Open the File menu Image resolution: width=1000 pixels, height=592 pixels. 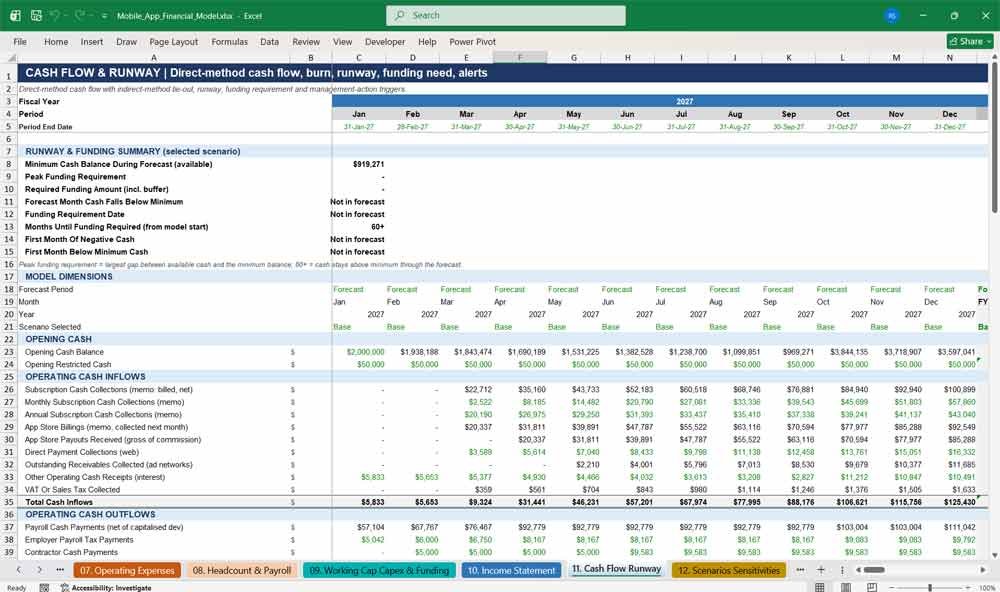click(20, 41)
